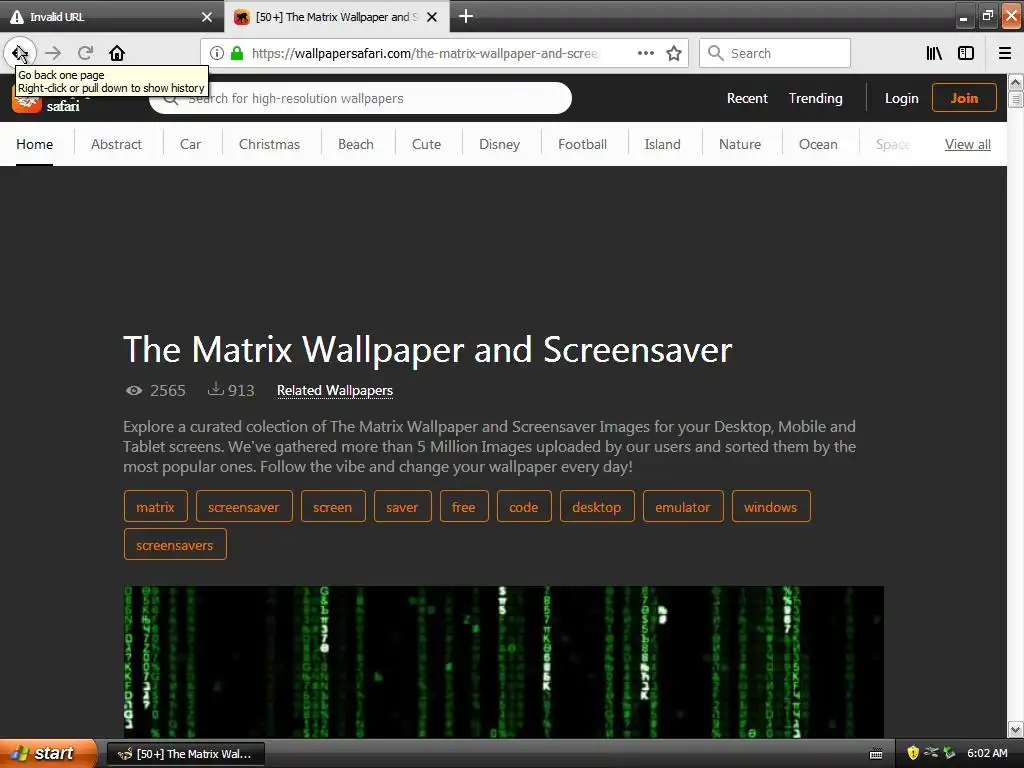Bookmark this page with the star
Image resolution: width=1024 pixels, height=768 pixels.
(674, 53)
